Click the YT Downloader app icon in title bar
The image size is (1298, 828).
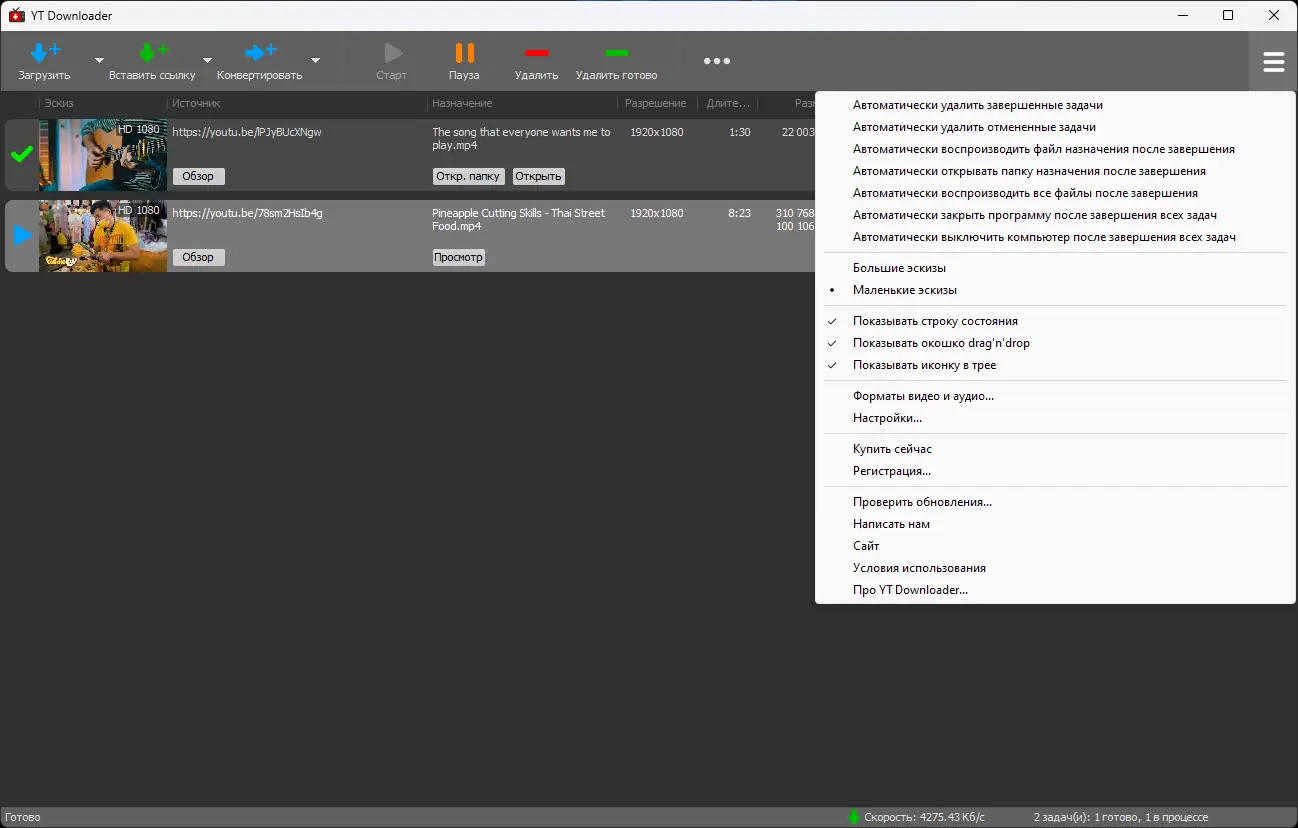(x=16, y=15)
